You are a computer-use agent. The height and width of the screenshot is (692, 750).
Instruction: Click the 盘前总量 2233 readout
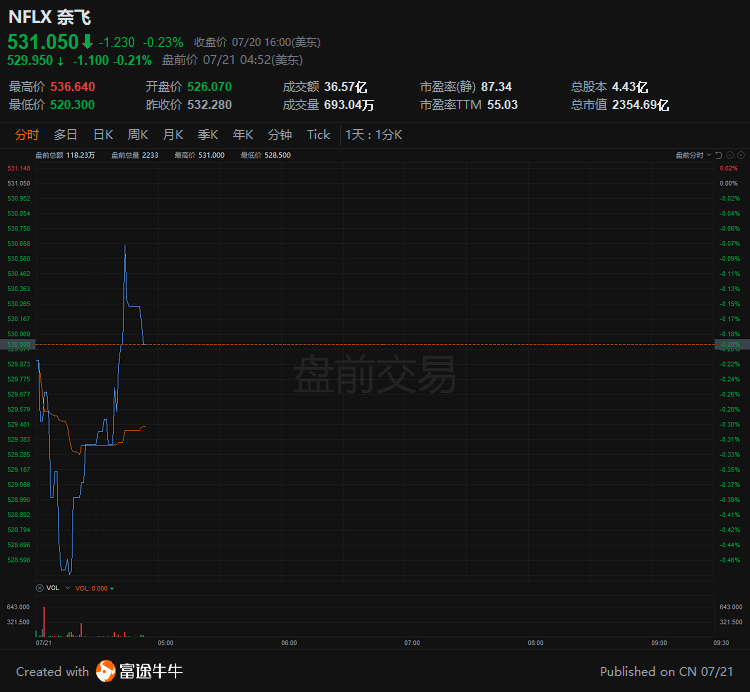tap(135, 155)
